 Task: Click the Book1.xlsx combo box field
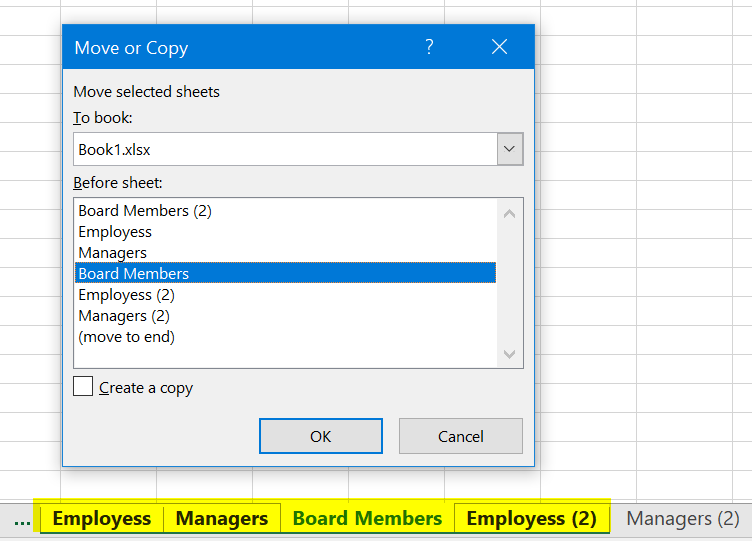pos(285,150)
